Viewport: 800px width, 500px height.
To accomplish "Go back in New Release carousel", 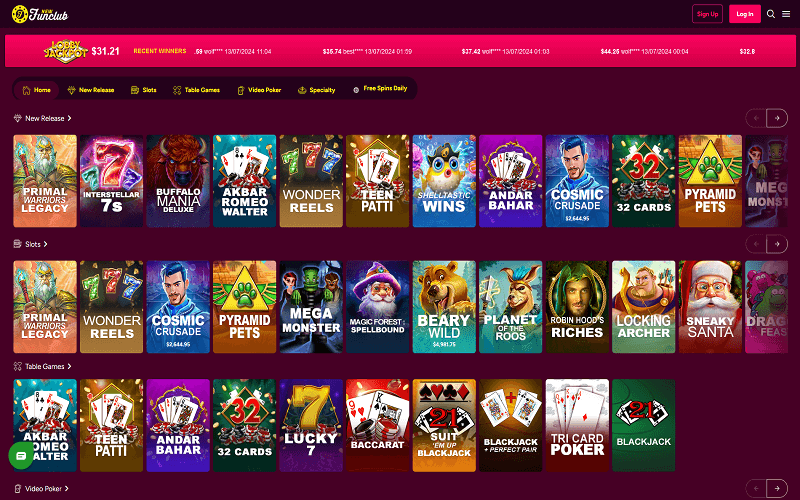I will pos(756,118).
